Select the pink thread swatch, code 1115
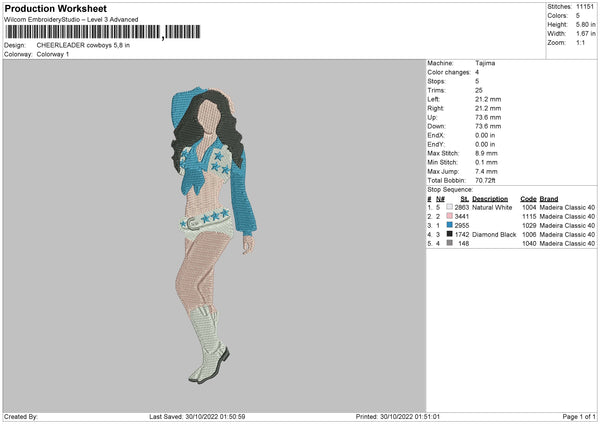600x424 pixels. [x=450, y=216]
